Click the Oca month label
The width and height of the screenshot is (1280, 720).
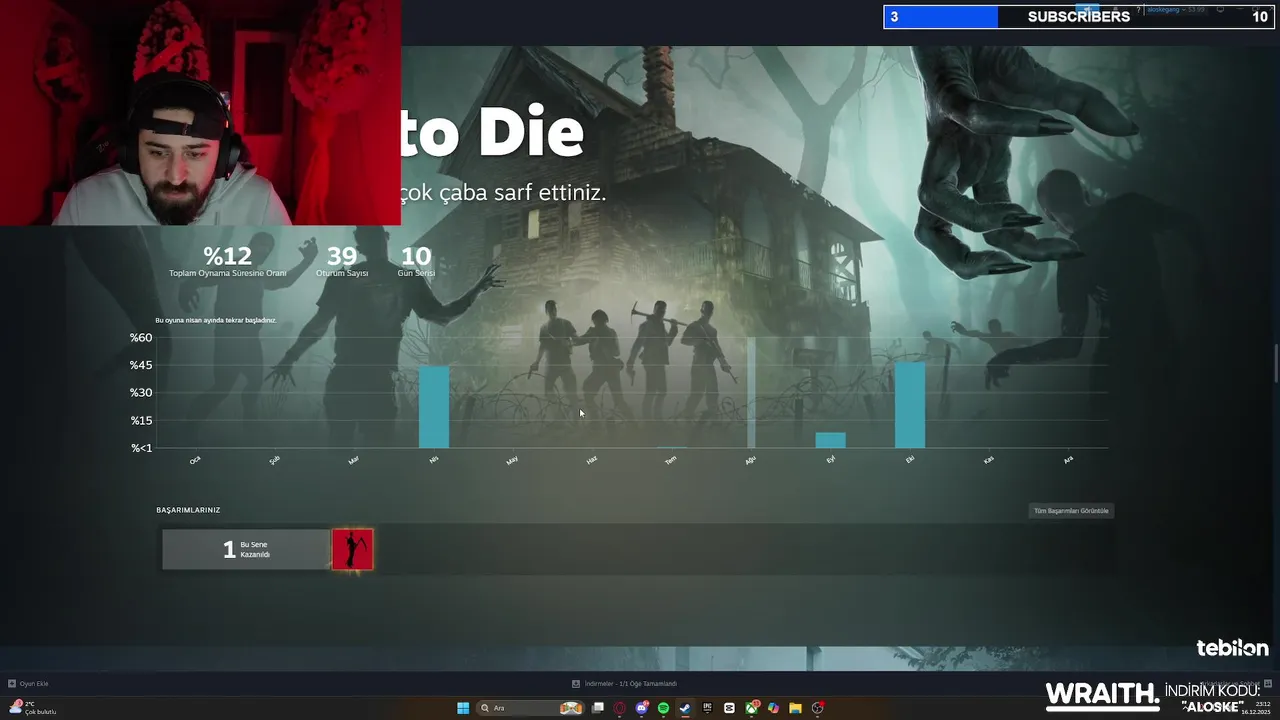tap(195, 460)
